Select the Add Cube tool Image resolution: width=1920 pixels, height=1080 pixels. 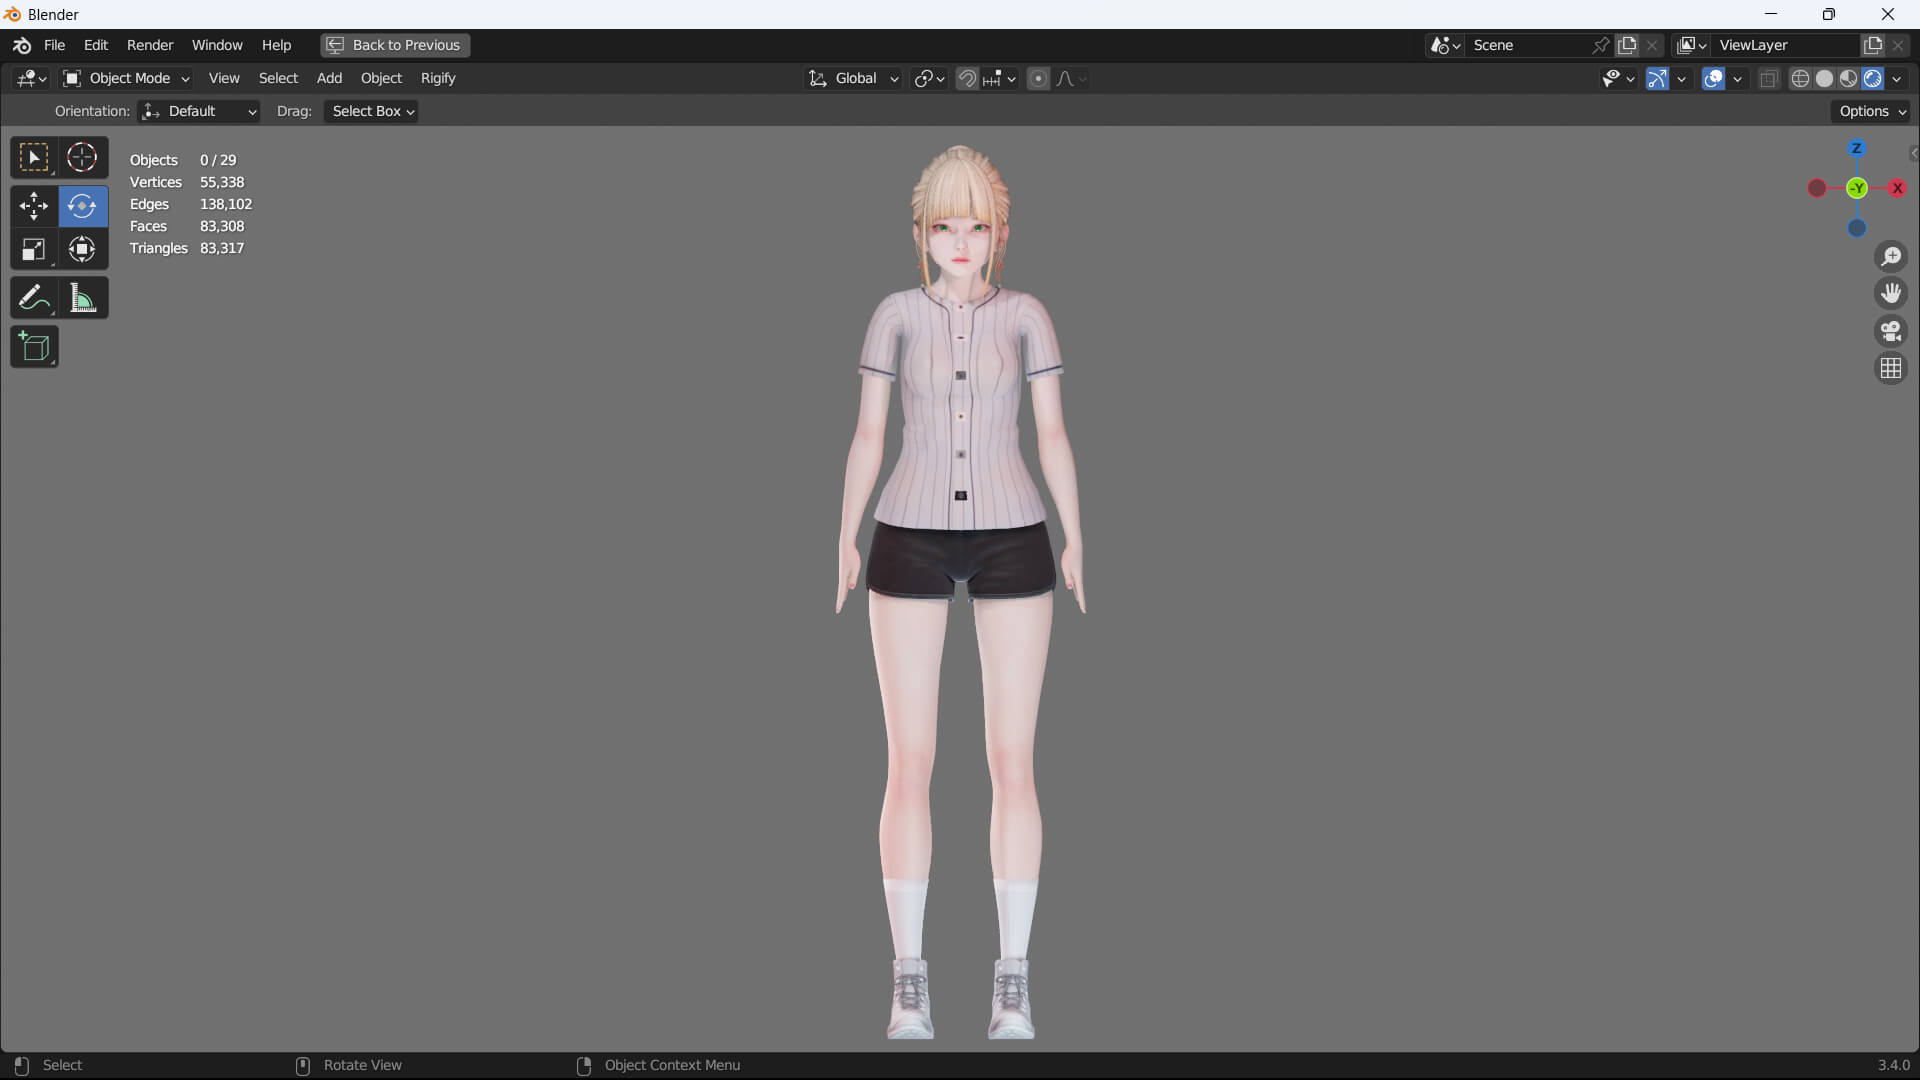(34, 347)
